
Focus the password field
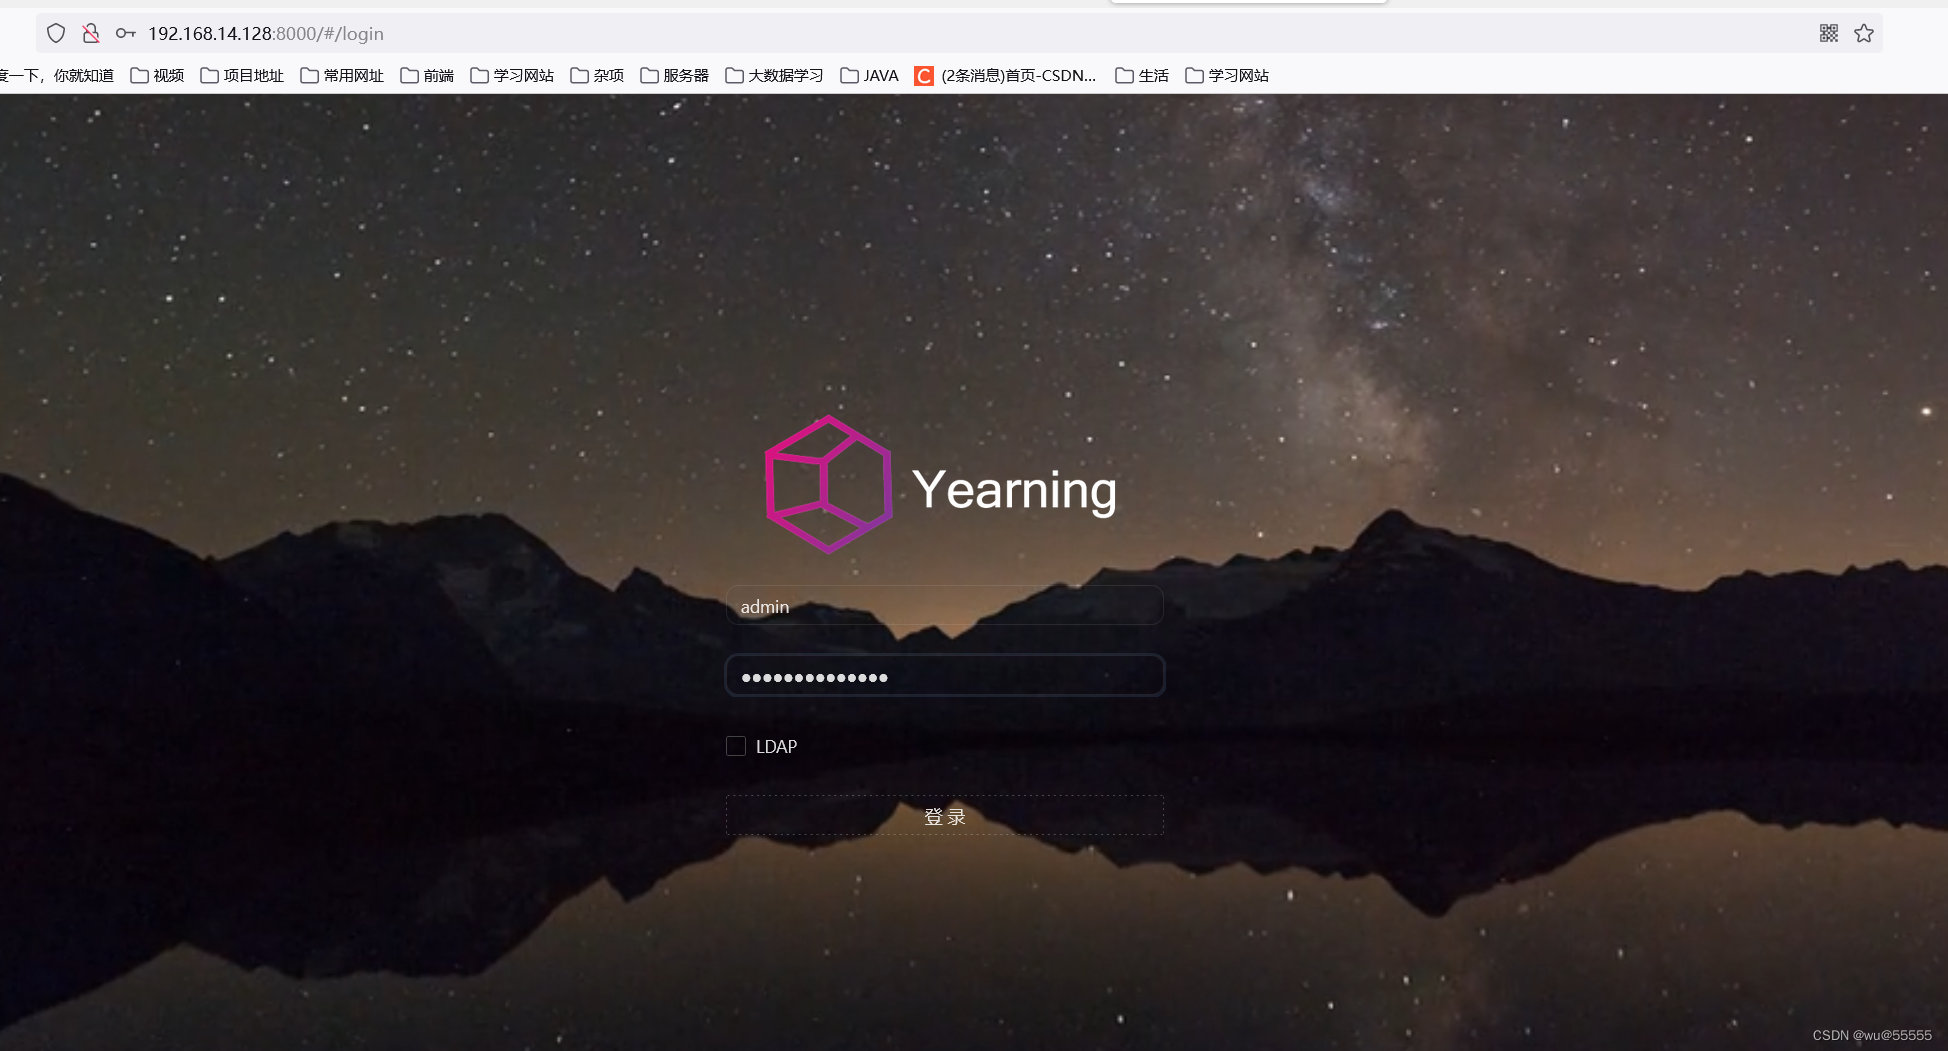pyautogui.click(x=944, y=676)
